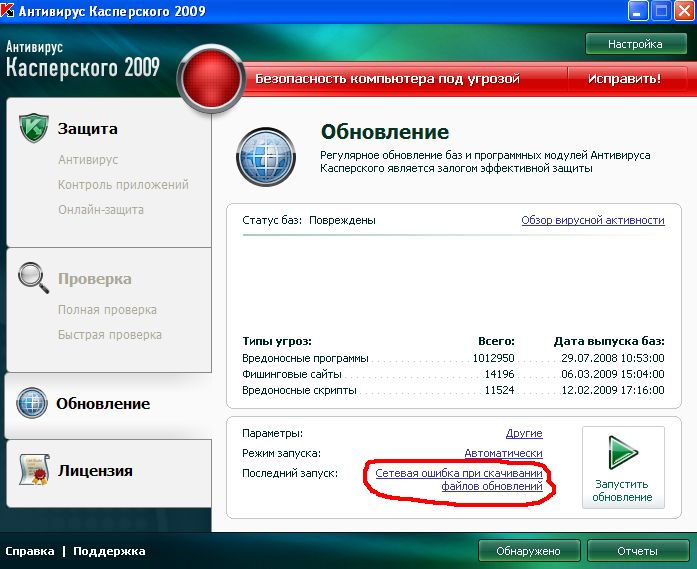Open Обзор вирусной активности link
The width and height of the screenshot is (697, 569).
click(x=593, y=220)
